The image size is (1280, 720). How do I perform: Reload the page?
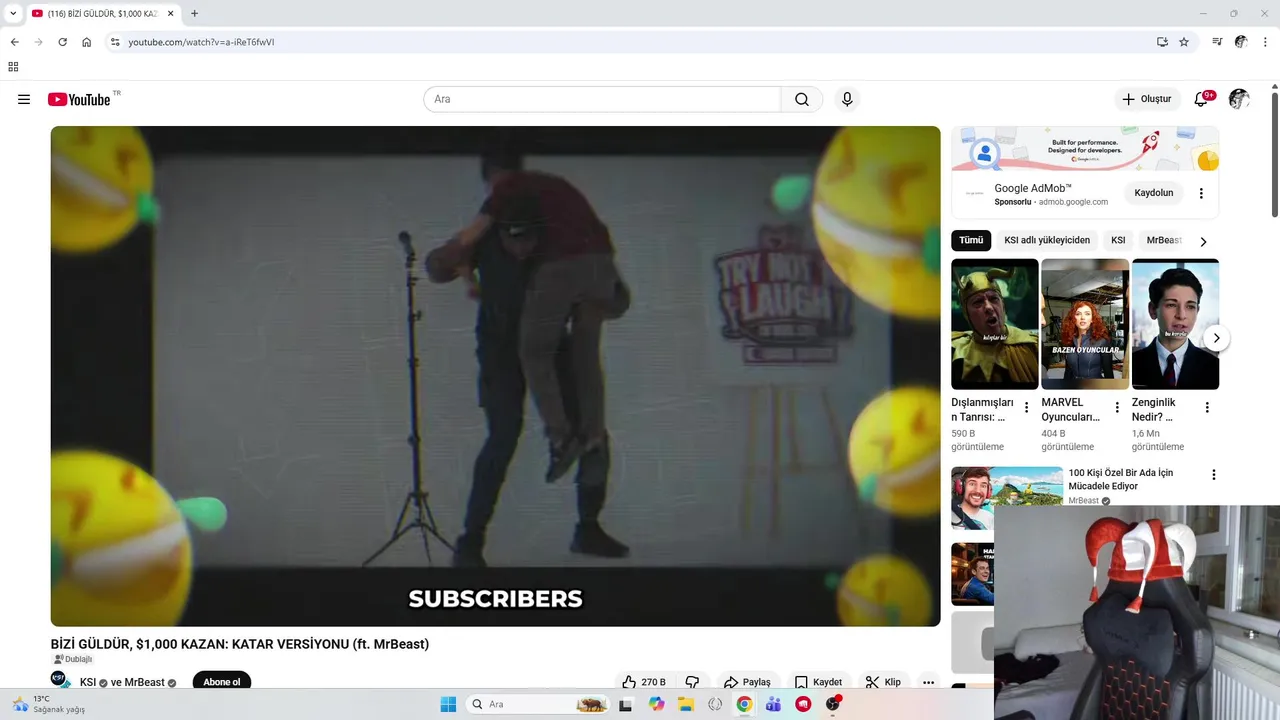point(62,42)
